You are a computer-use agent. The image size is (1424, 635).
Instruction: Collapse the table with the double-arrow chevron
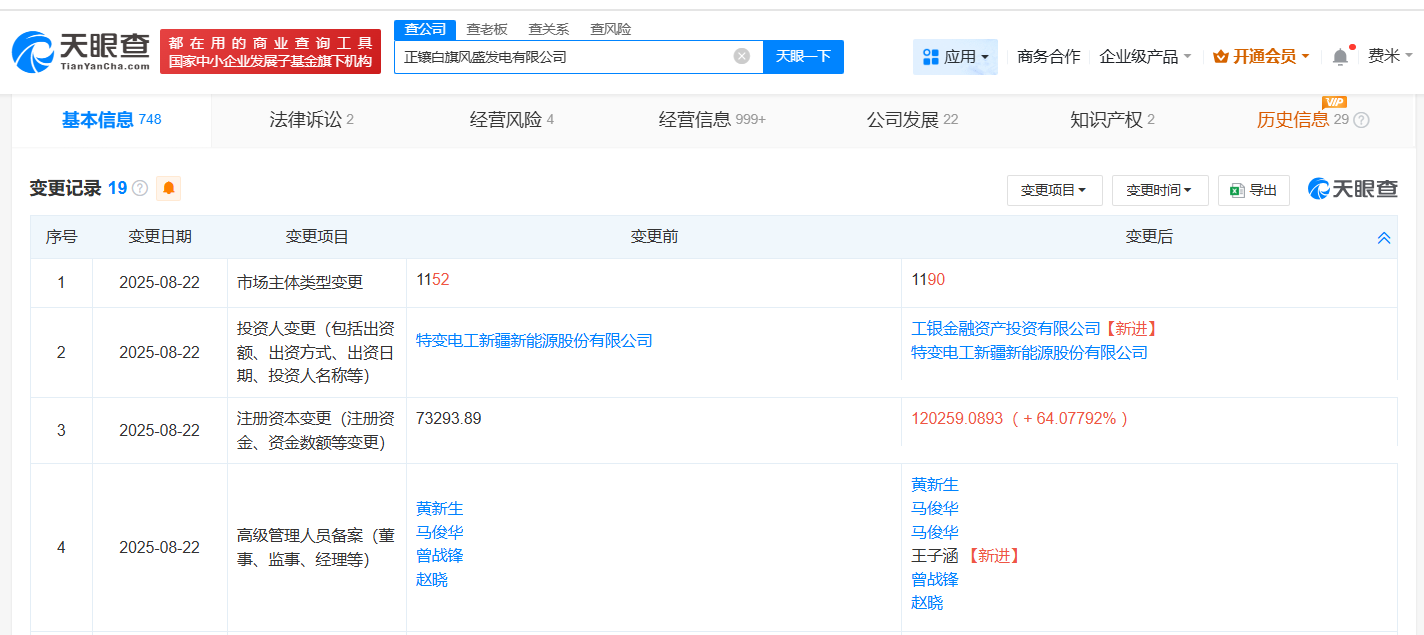click(x=1384, y=237)
